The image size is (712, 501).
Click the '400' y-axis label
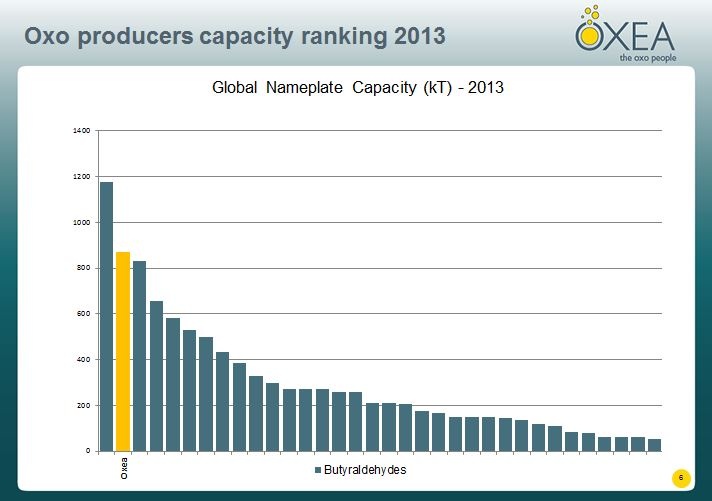pyautogui.click(x=84, y=360)
